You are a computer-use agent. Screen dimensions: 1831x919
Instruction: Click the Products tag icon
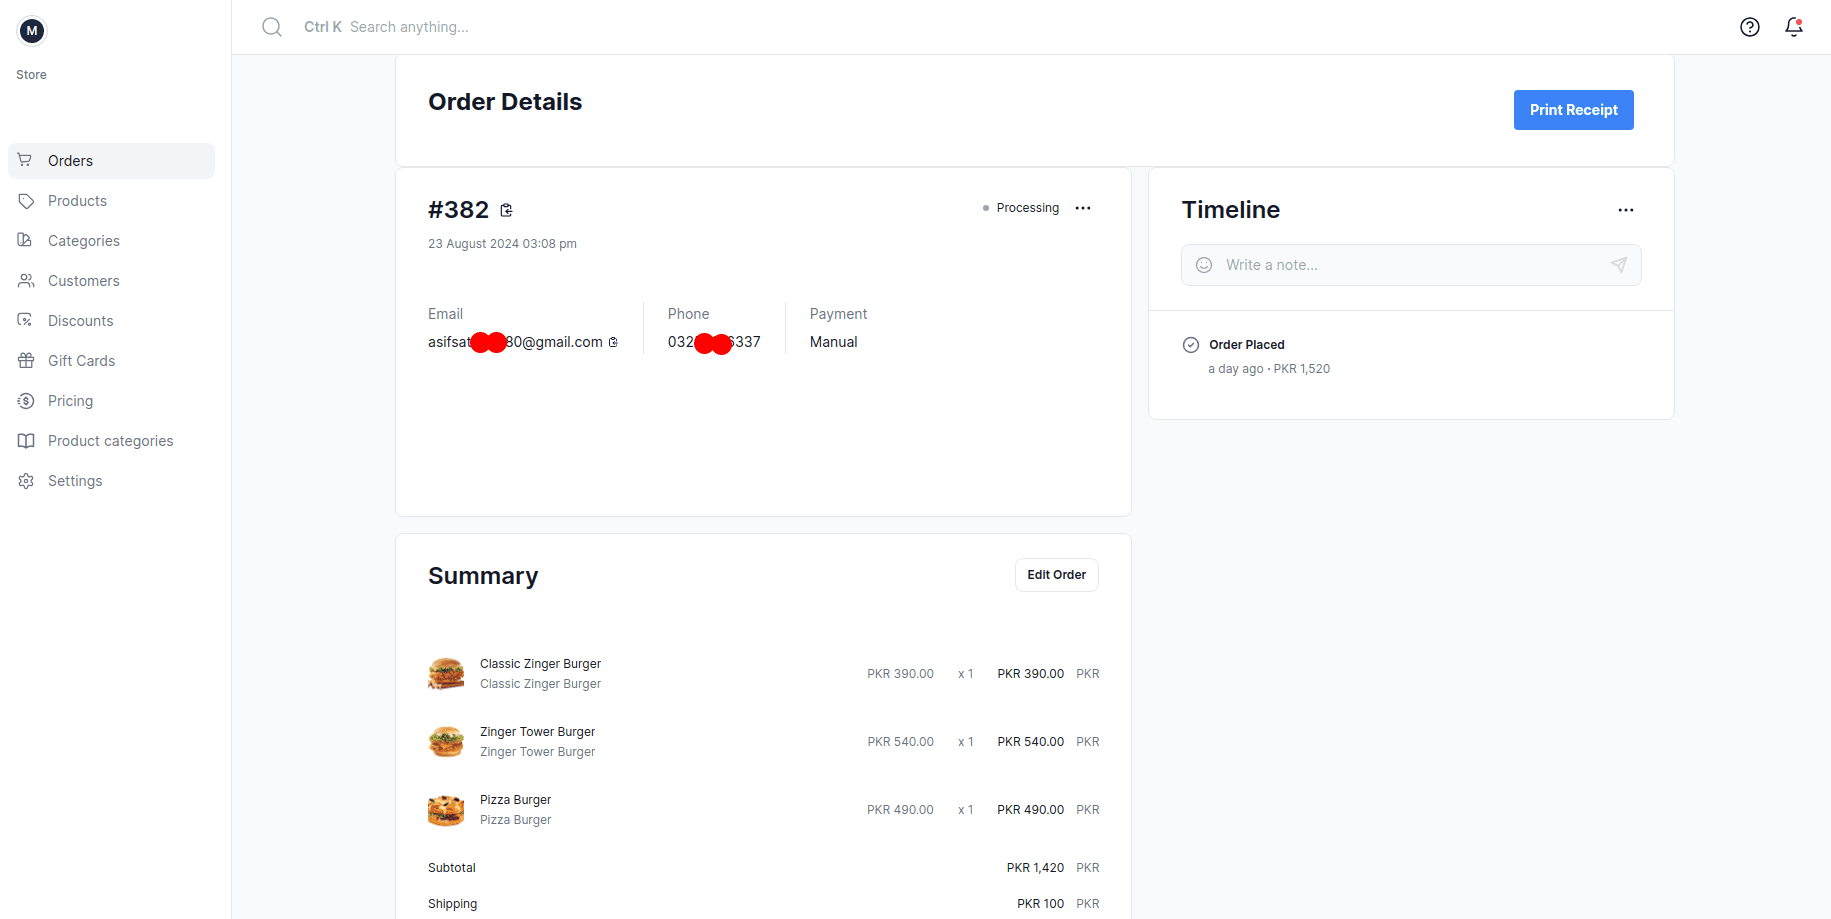26,201
